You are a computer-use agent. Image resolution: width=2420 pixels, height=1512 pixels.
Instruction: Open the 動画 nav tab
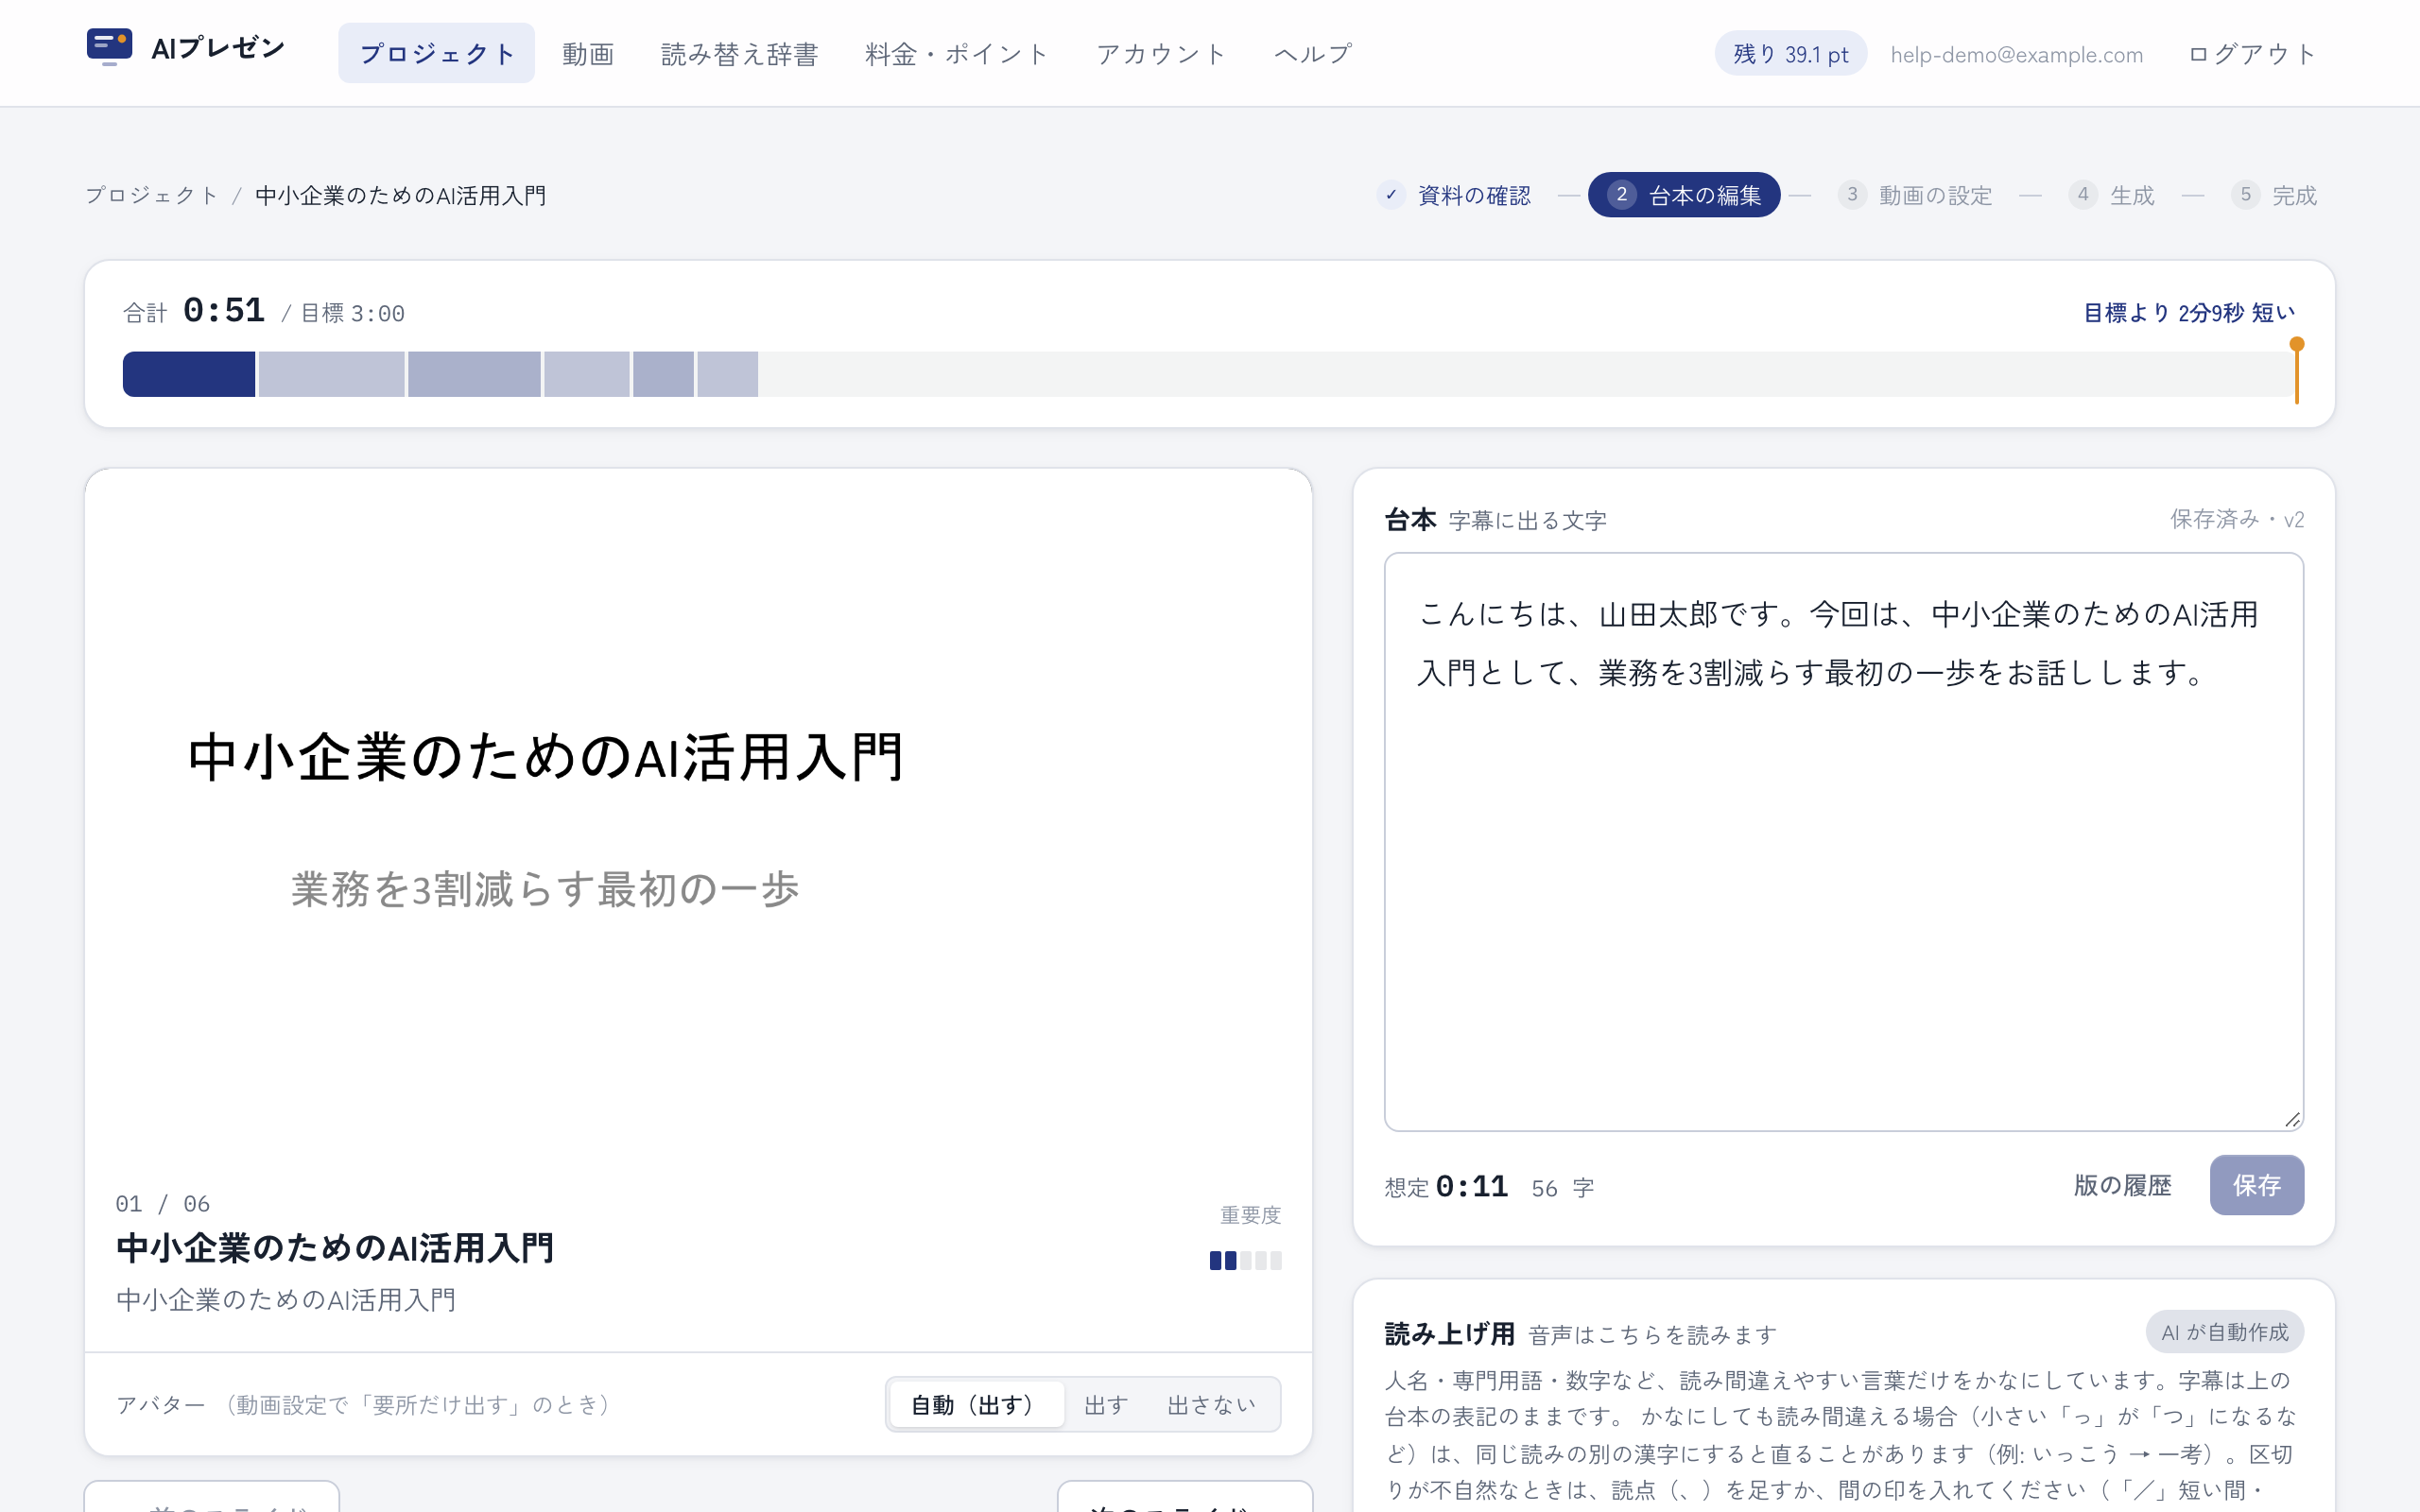pyautogui.click(x=588, y=53)
